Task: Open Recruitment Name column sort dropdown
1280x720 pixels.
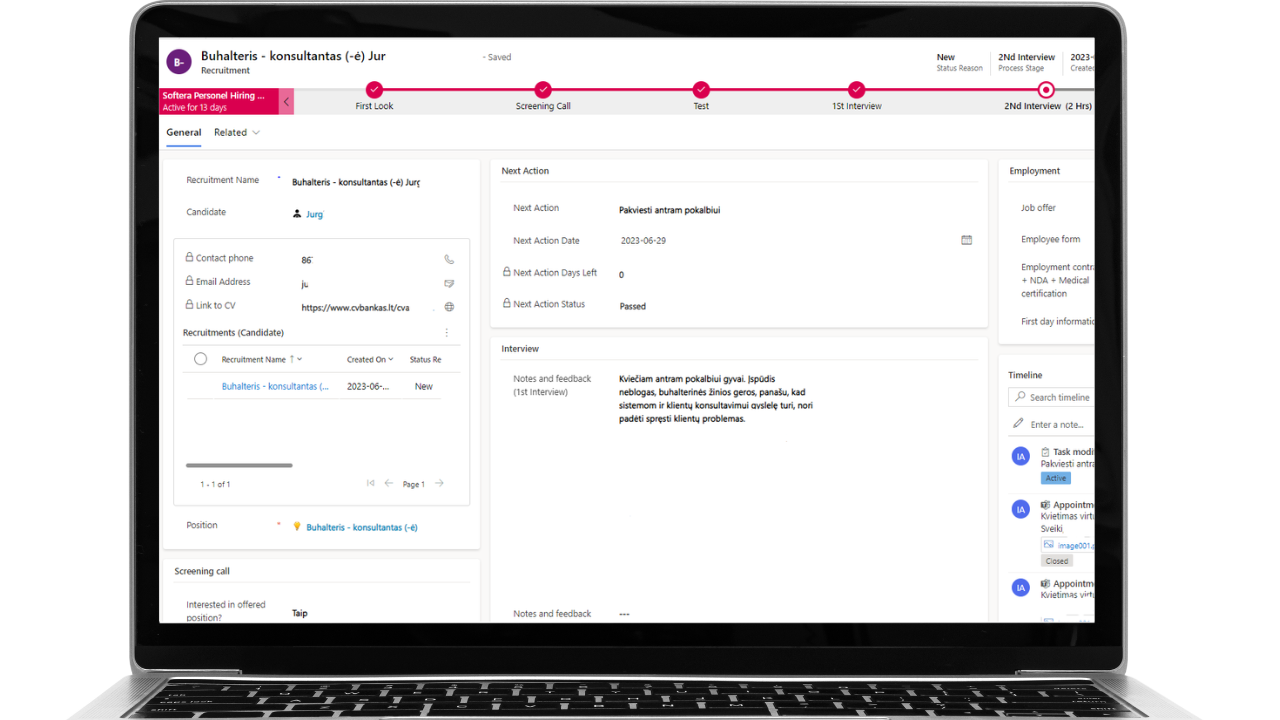Action: click(299, 359)
